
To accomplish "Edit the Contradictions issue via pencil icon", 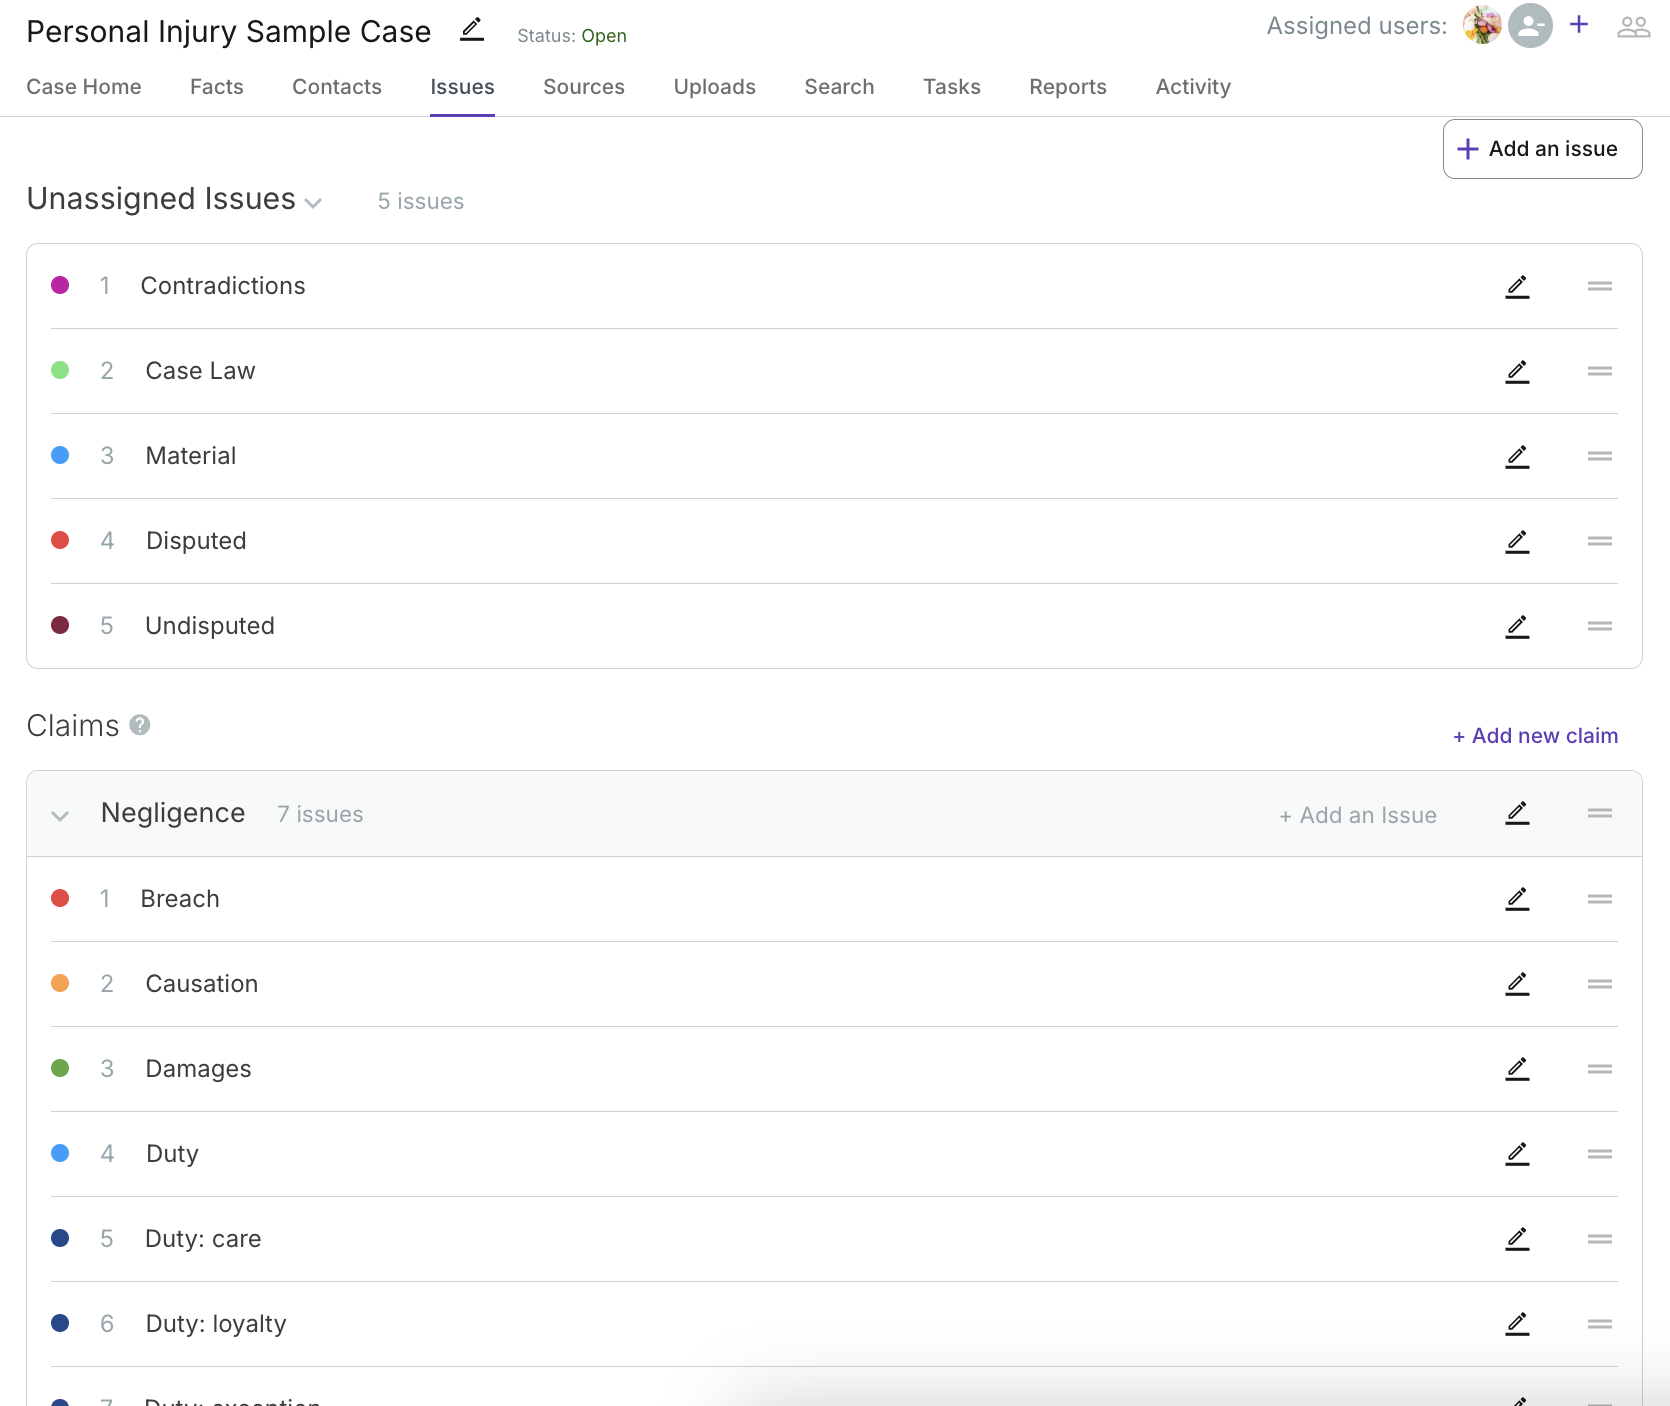I will [1517, 287].
